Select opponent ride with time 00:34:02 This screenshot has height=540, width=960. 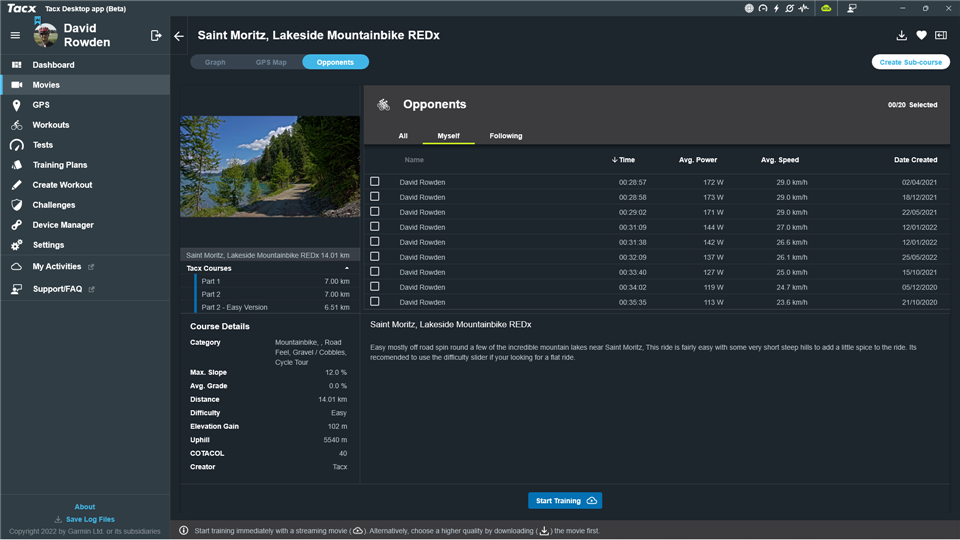[375, 287]
